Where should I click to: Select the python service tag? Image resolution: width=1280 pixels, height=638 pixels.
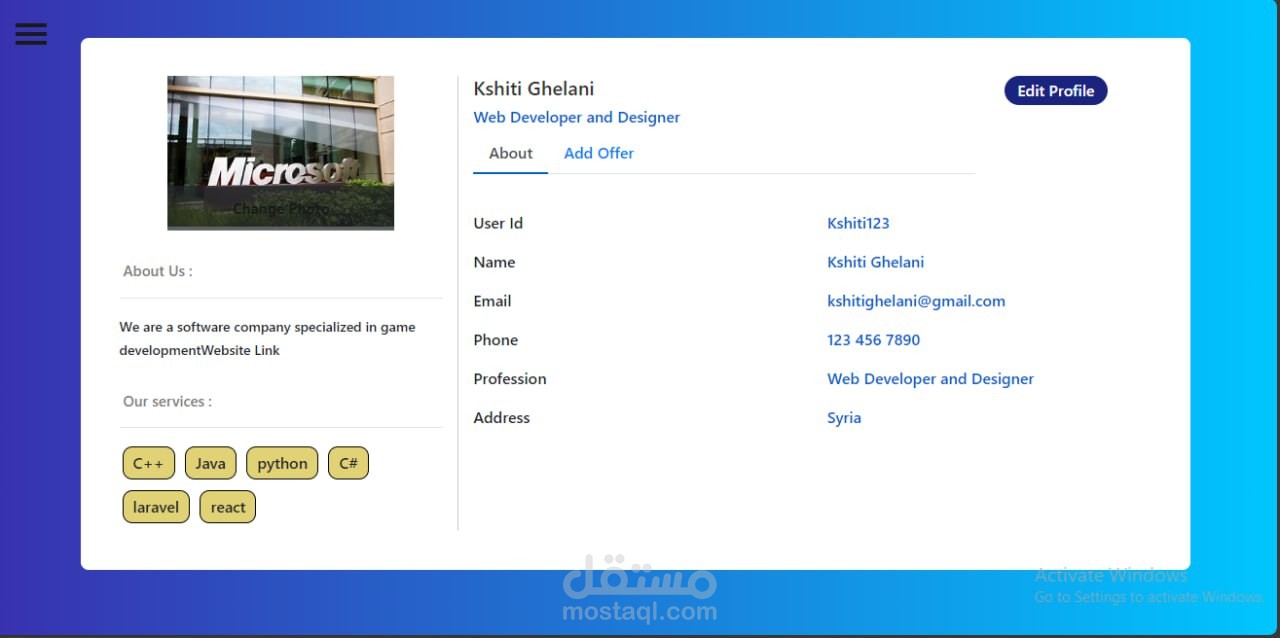pyautogui.click(x=282, y=463)
